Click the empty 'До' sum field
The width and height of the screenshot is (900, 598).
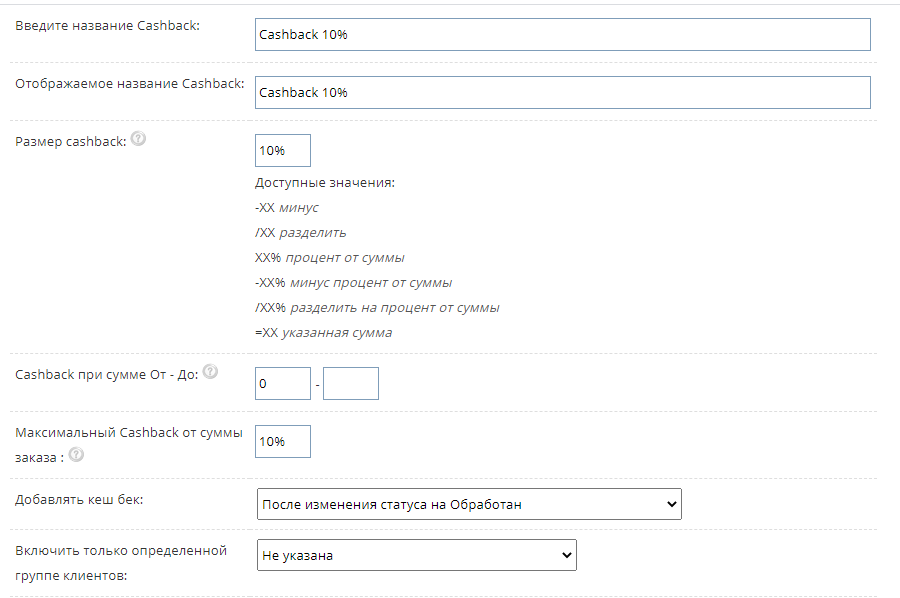[x=350, y=383]
